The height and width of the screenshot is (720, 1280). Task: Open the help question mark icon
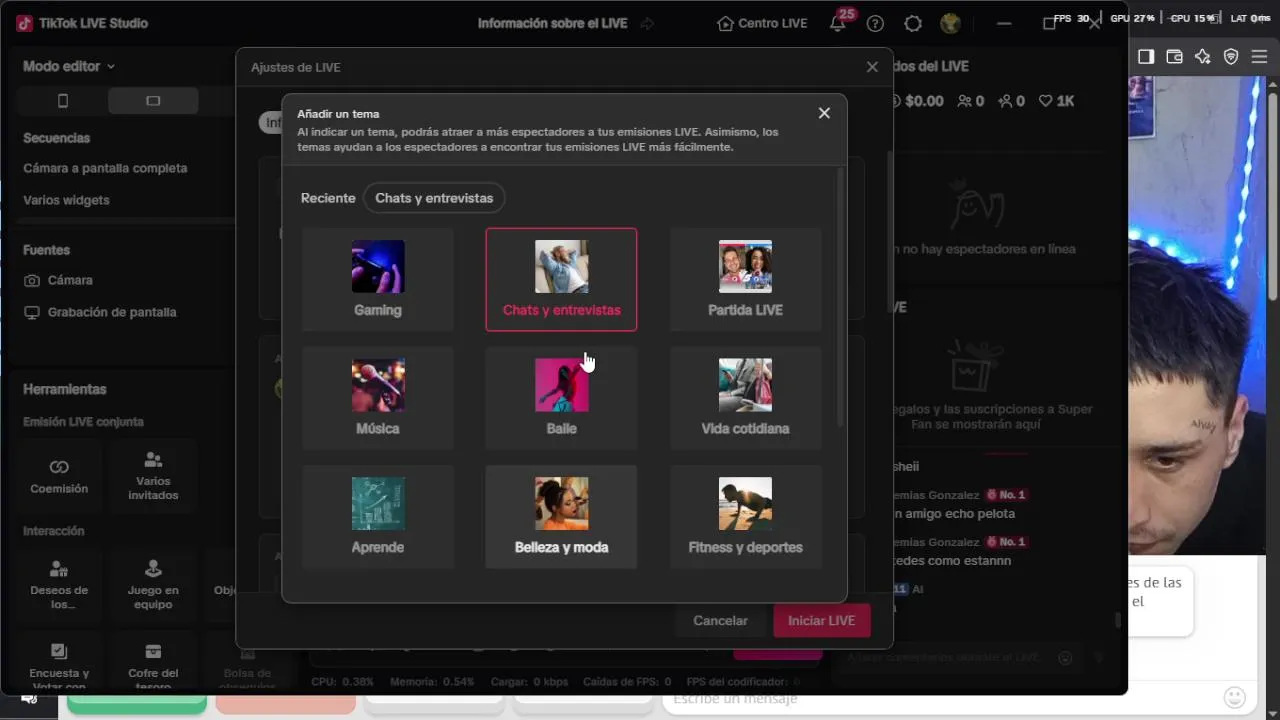pos(875,23)
